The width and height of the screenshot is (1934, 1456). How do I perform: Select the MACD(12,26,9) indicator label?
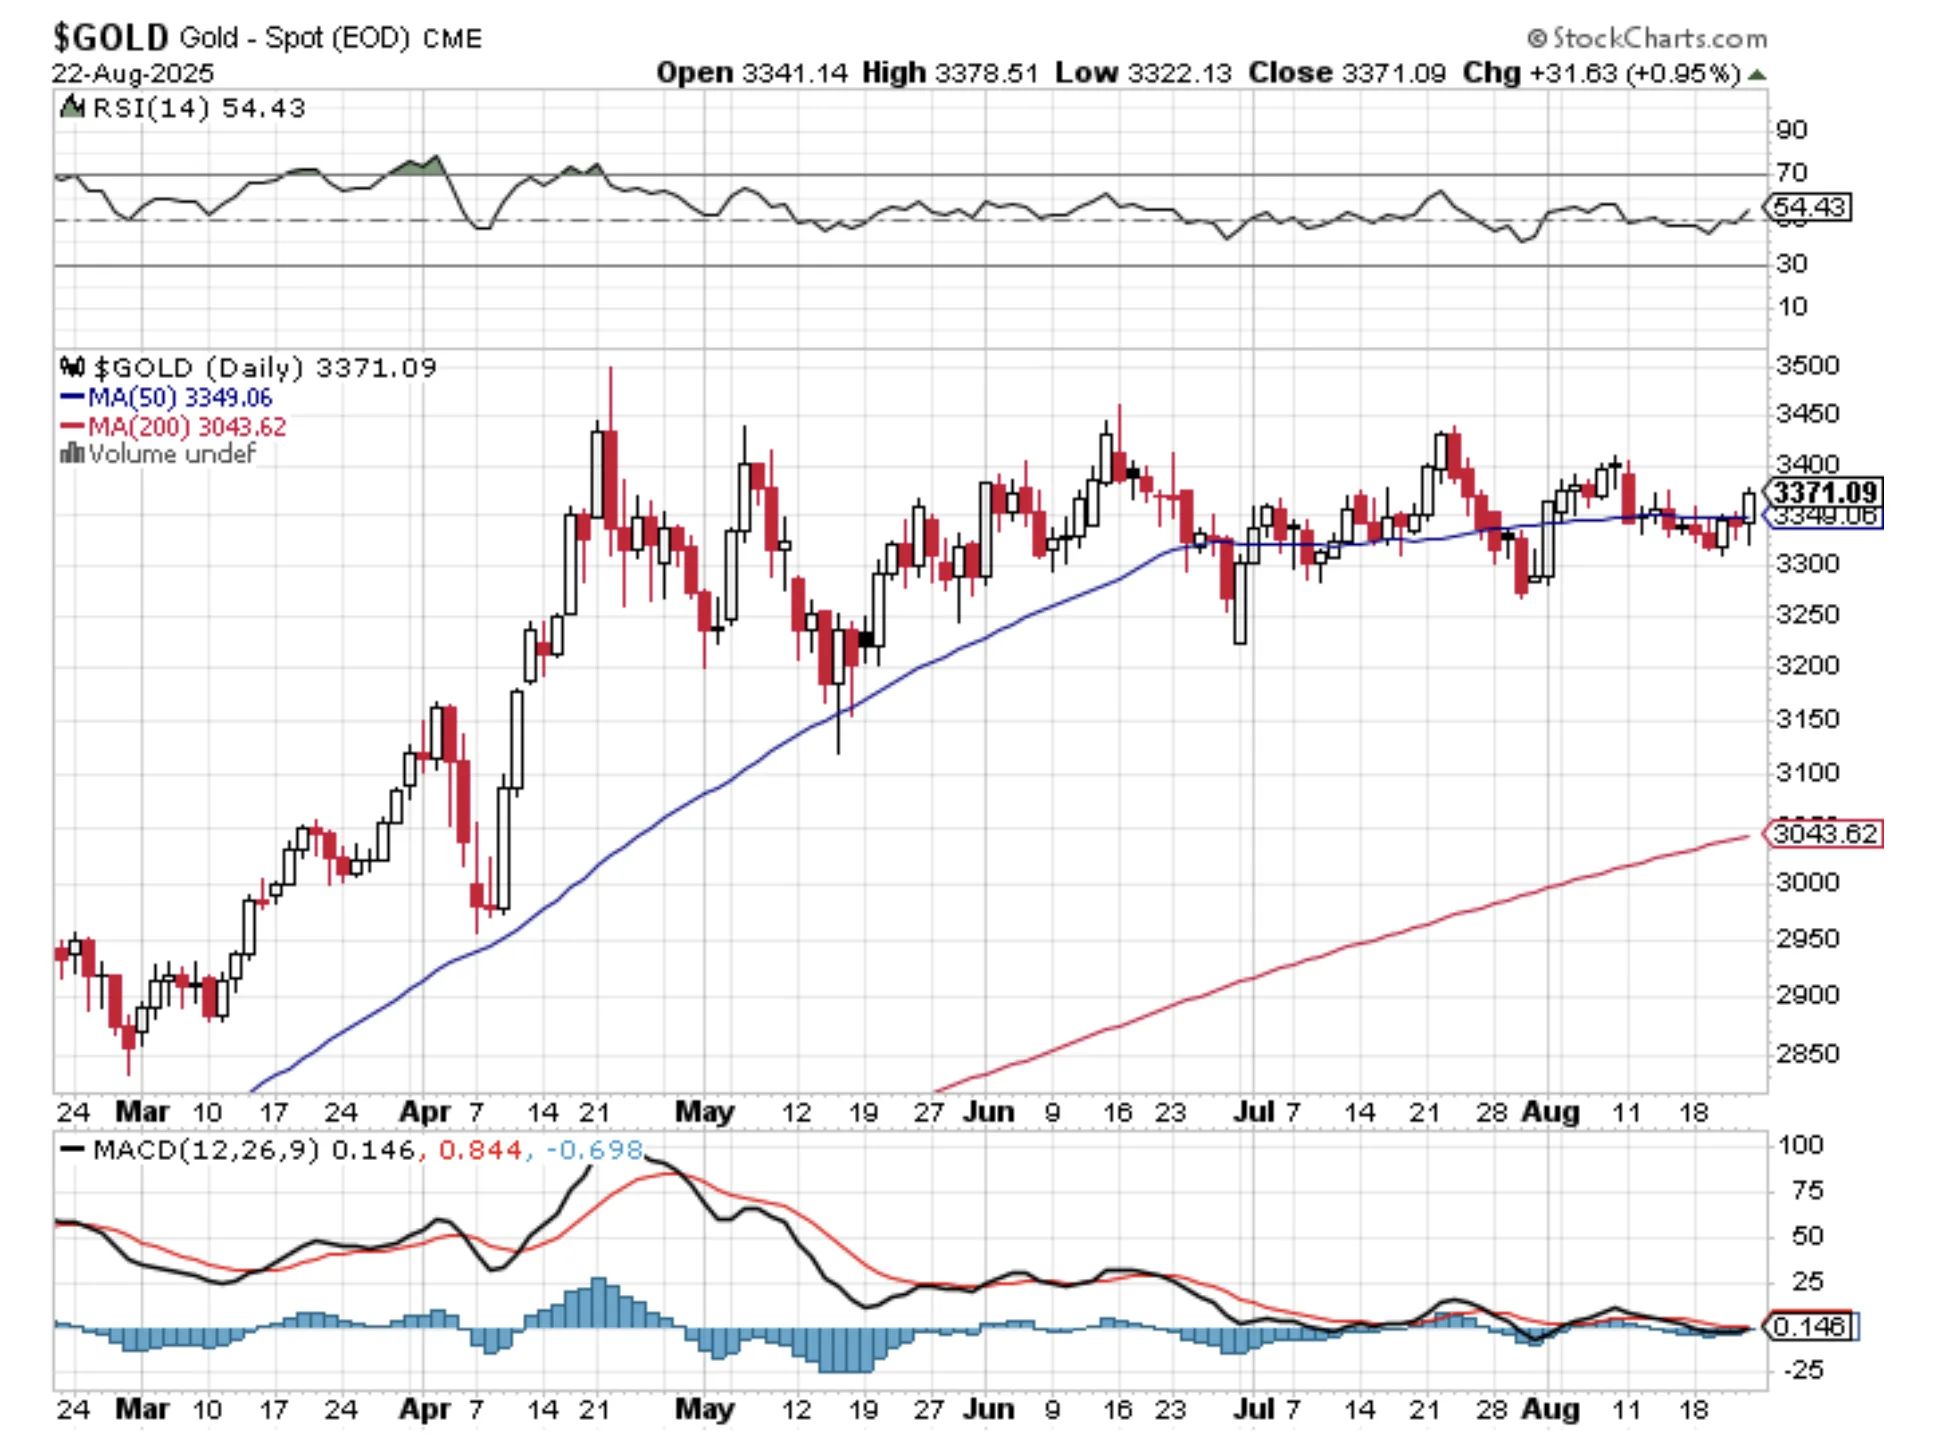[206, 1149]
